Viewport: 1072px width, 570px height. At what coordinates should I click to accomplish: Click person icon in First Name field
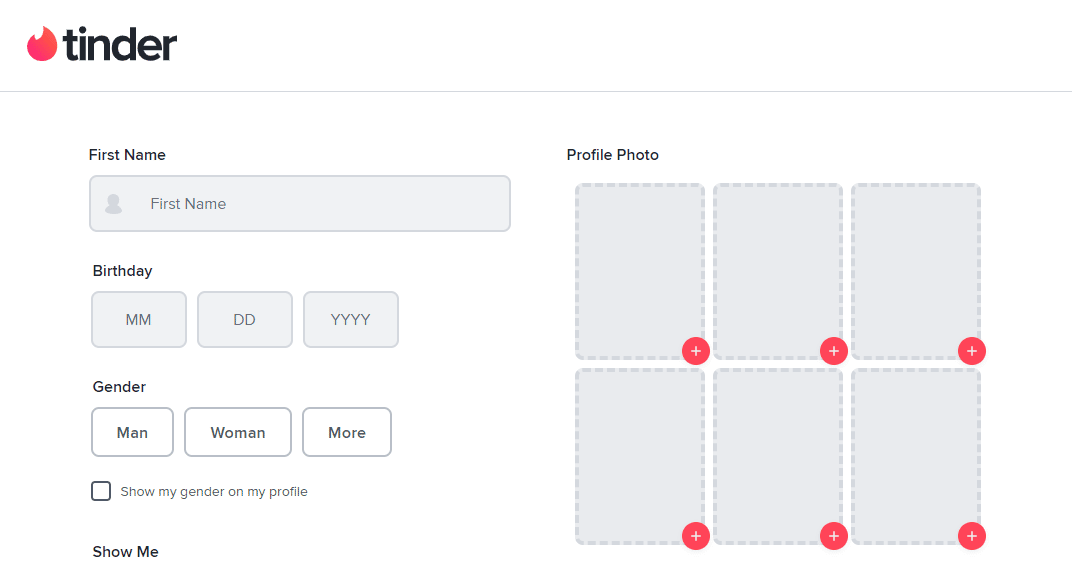coord(113,204)
